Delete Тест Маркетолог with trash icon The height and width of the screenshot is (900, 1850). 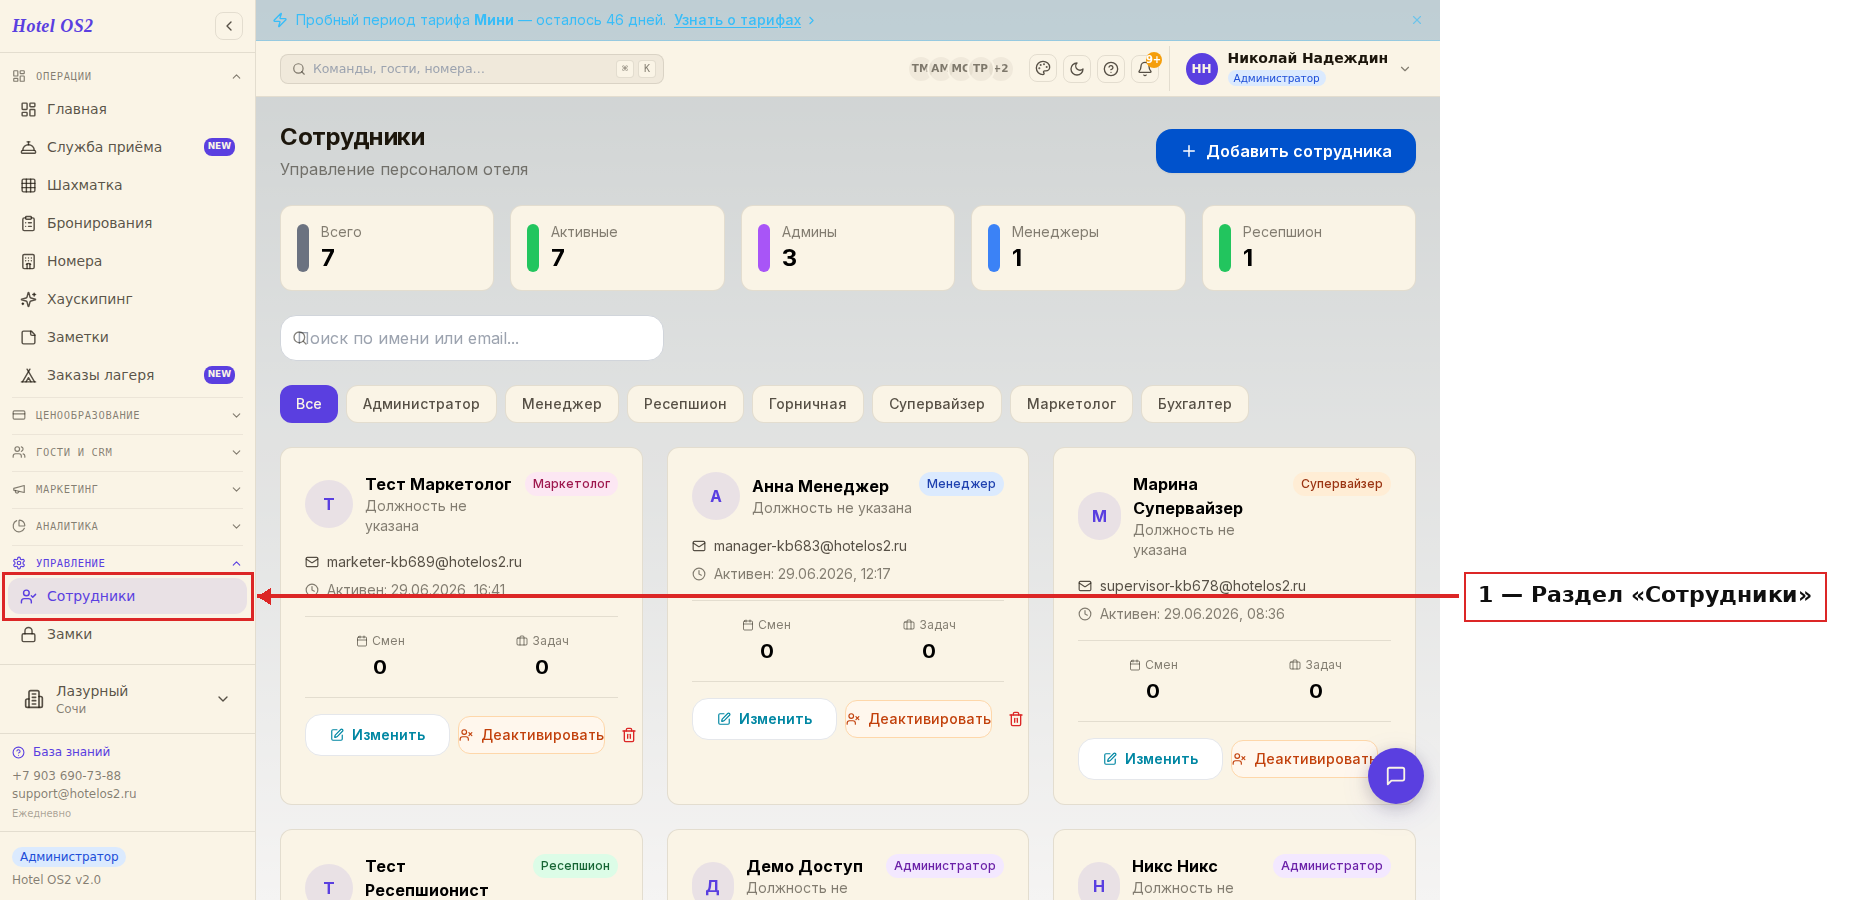pos(629,735)
